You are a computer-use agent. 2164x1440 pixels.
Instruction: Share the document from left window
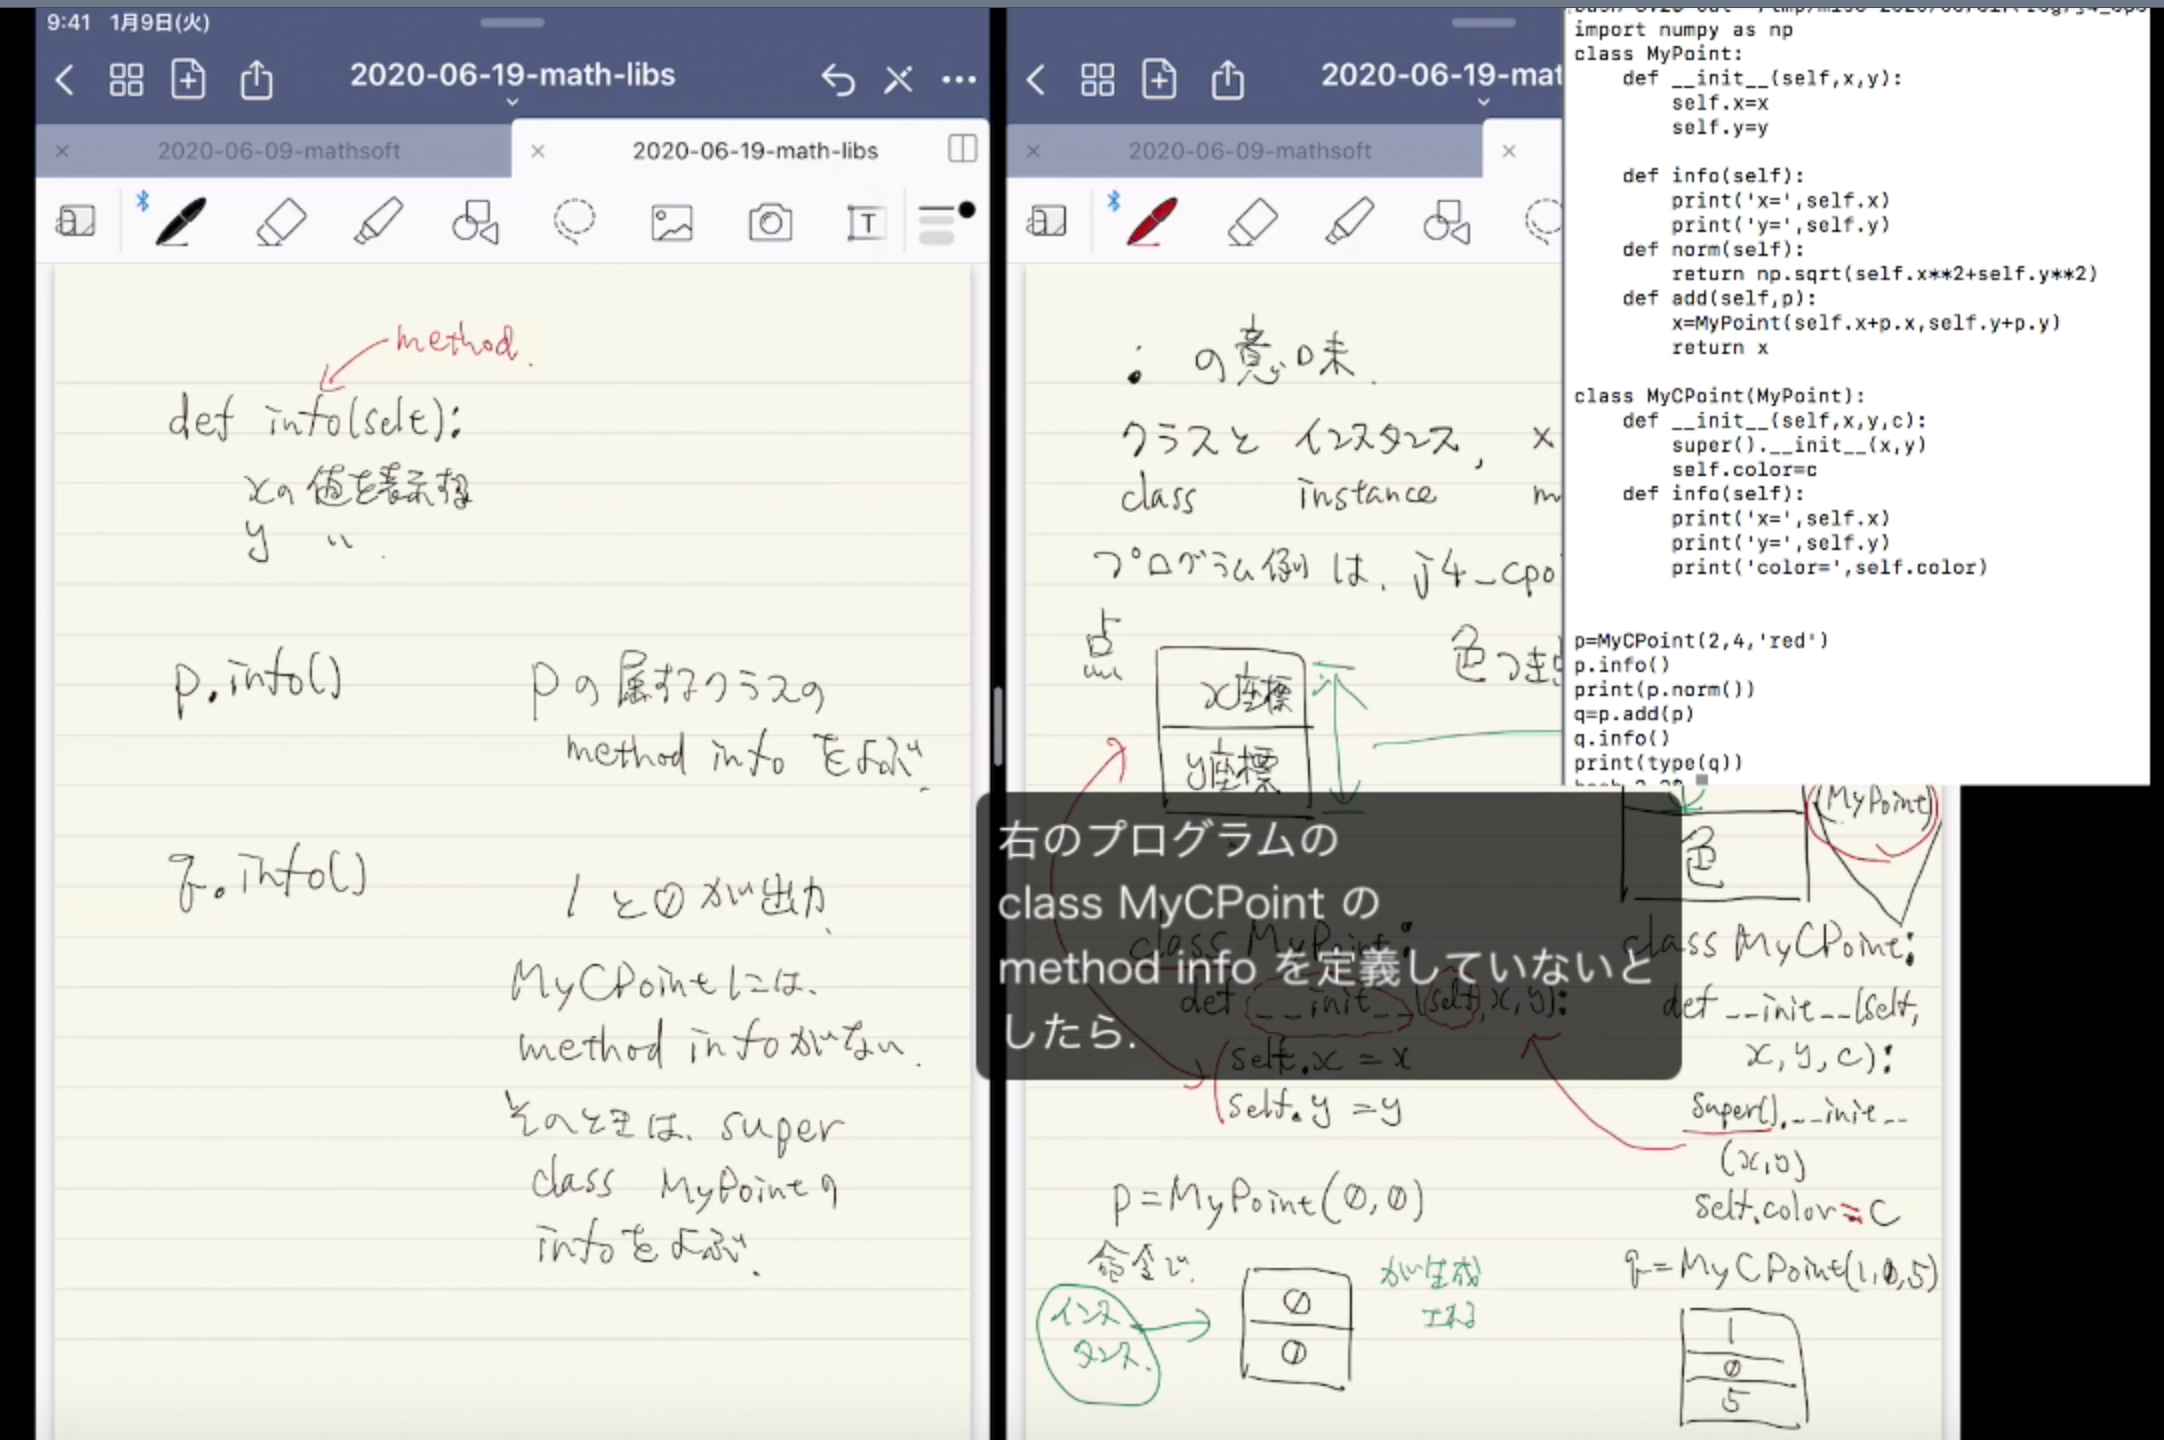point(256,78)
